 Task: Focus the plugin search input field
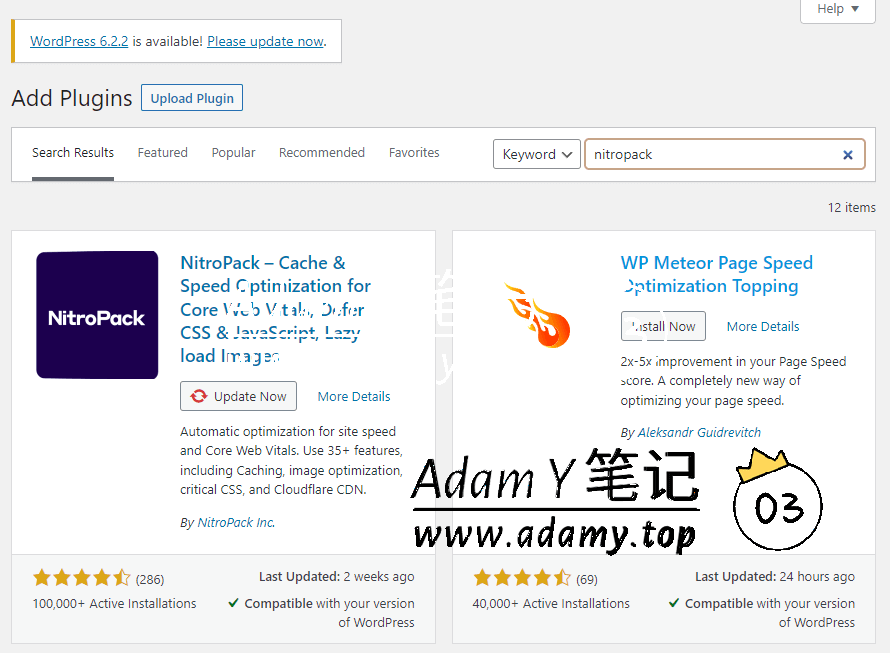(x=712, y=155)
